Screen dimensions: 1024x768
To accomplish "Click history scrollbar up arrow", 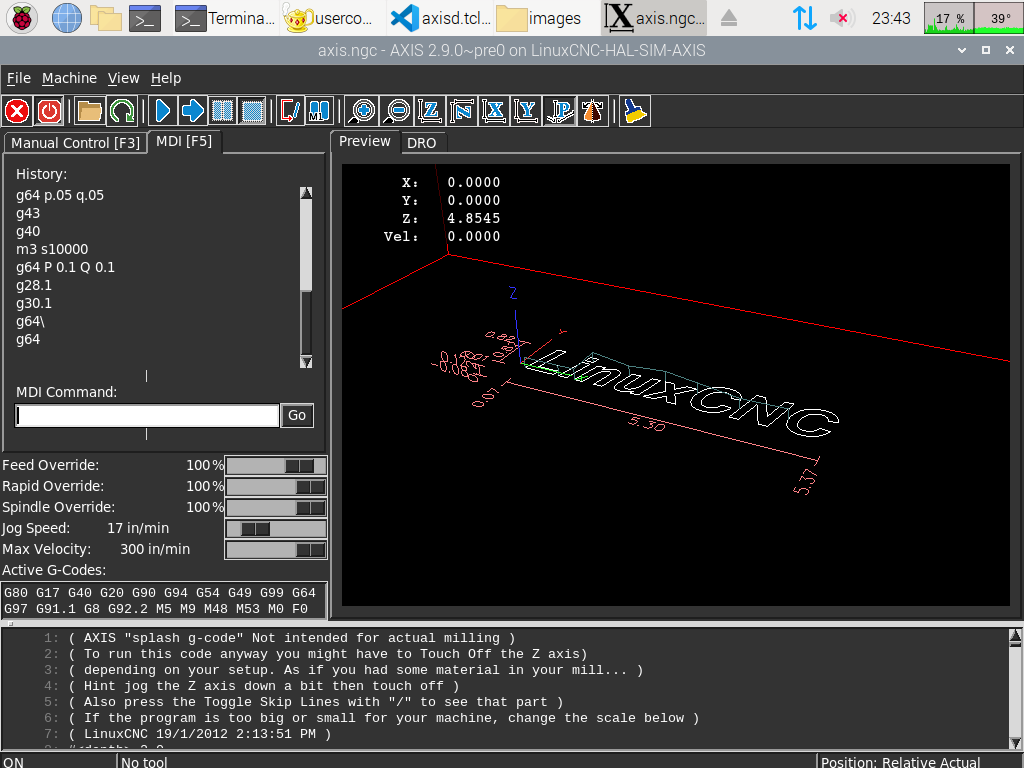I will (x=306, y=193).
